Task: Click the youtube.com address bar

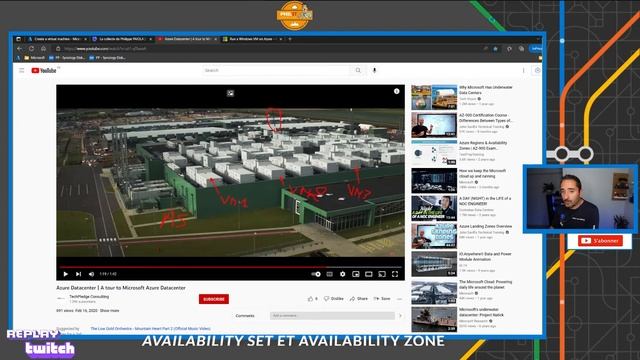Action: pos(269,48)
